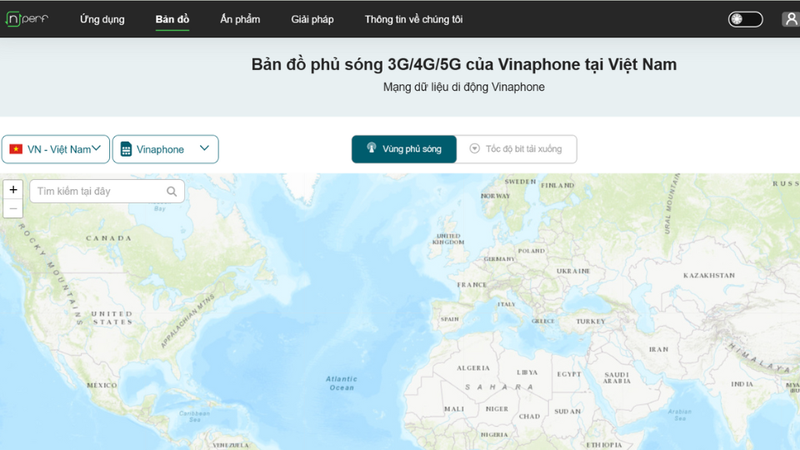Focus the Tìm kiếm tại đây search field

pyautogui.click(x=107, y=191)
